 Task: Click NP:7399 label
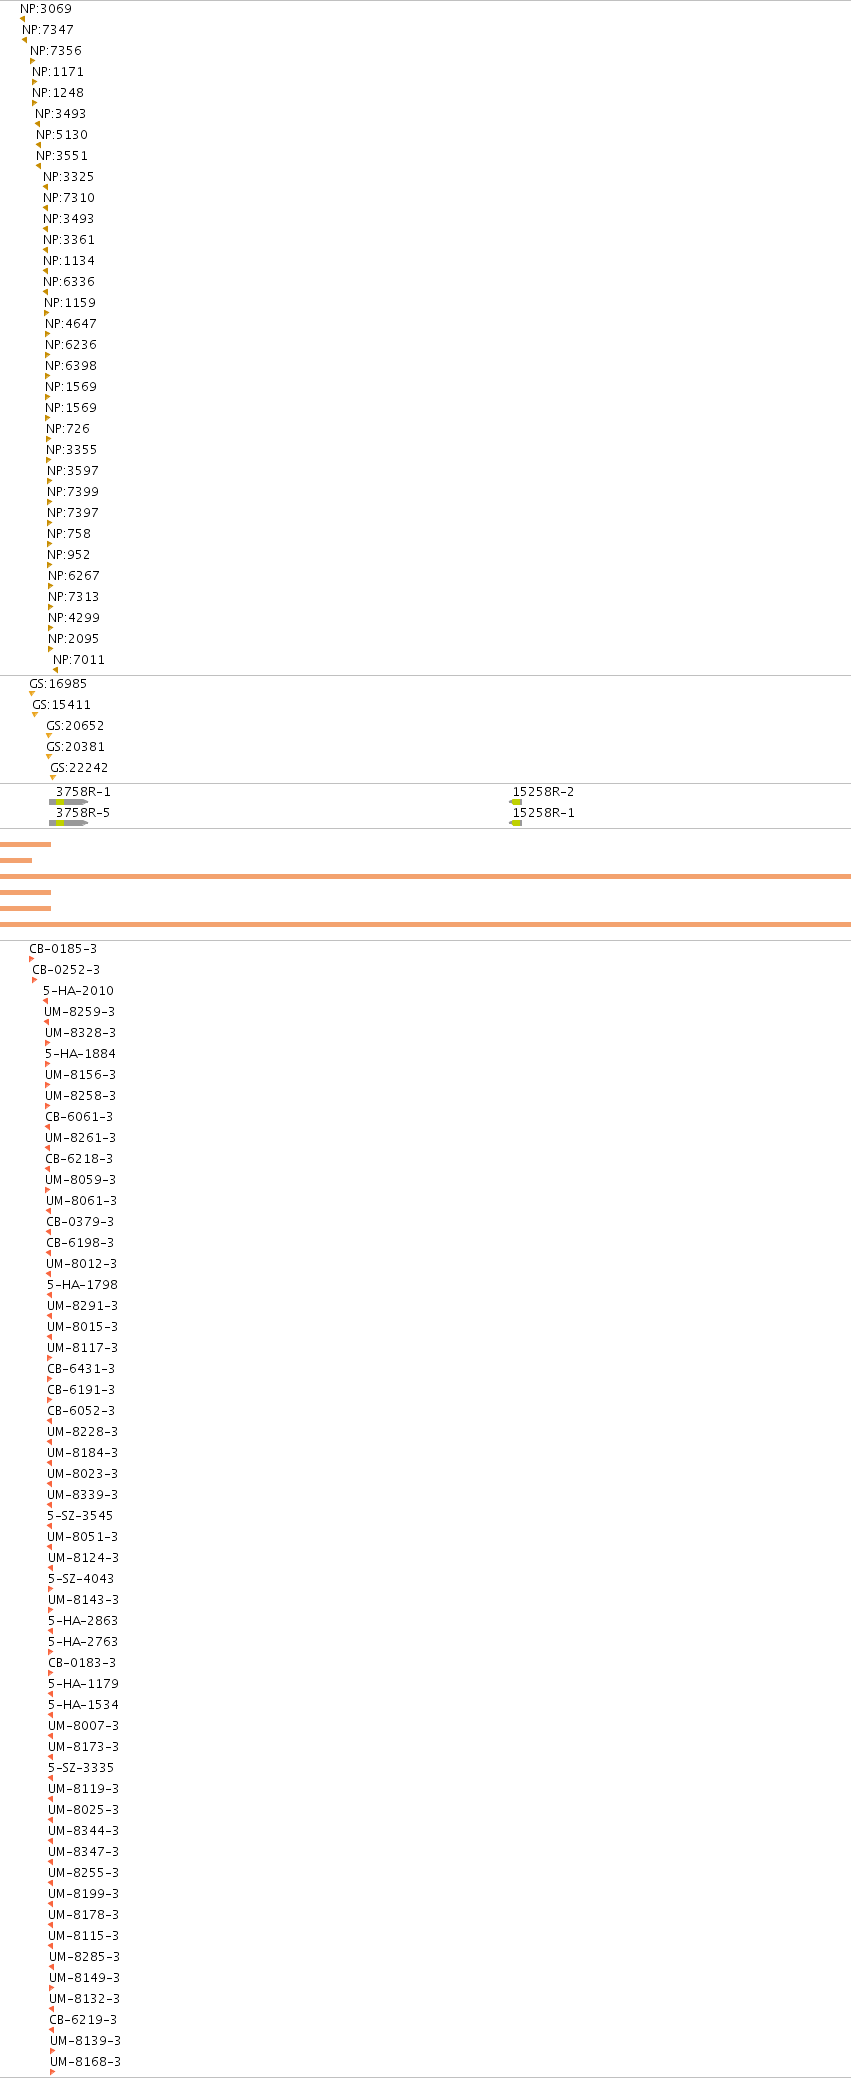[x=73, y=492]
